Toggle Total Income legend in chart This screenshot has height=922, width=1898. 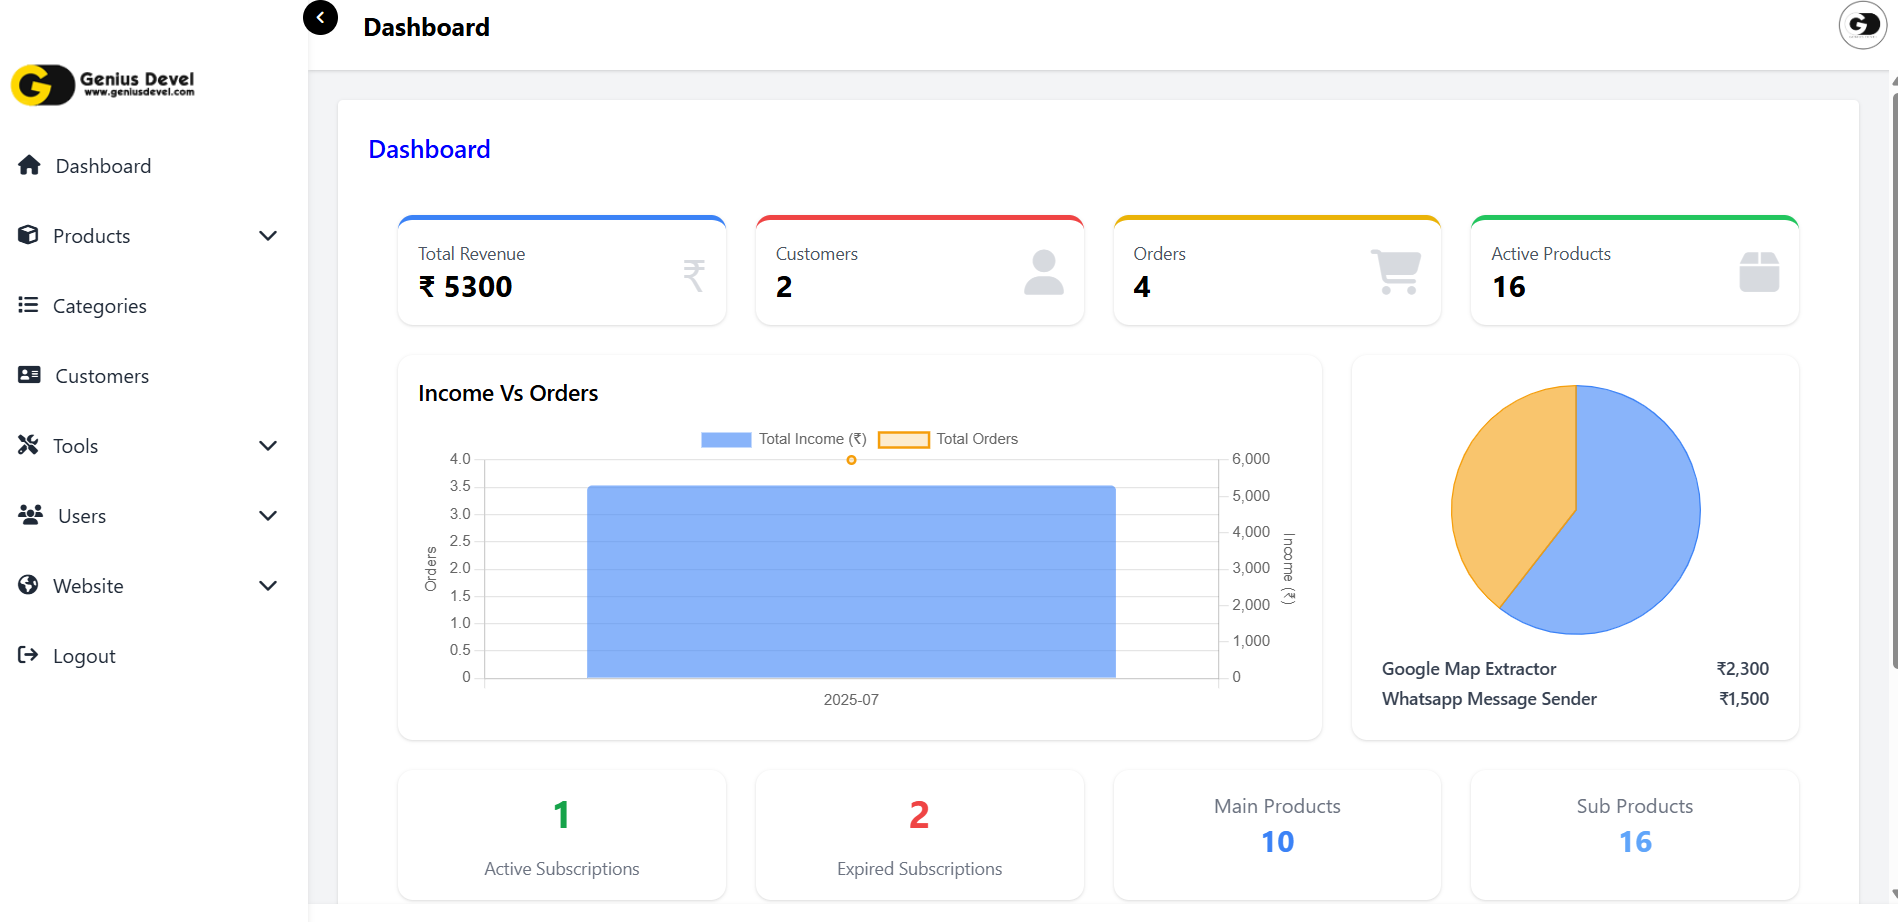tap(726, 439)
